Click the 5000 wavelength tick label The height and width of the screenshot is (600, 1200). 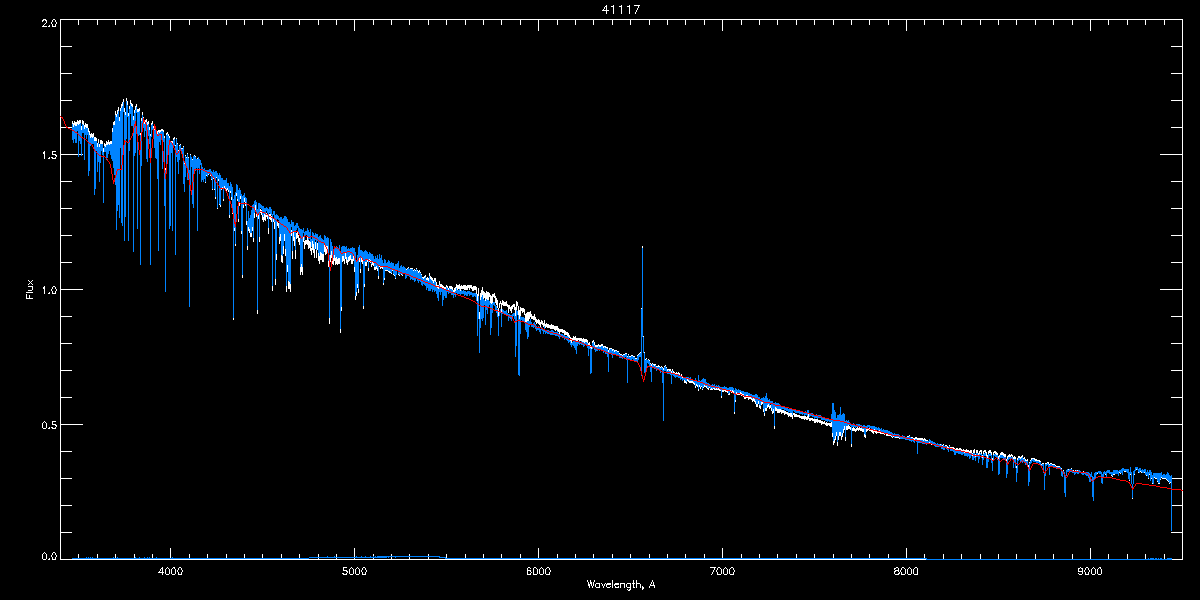click(354, 570)
